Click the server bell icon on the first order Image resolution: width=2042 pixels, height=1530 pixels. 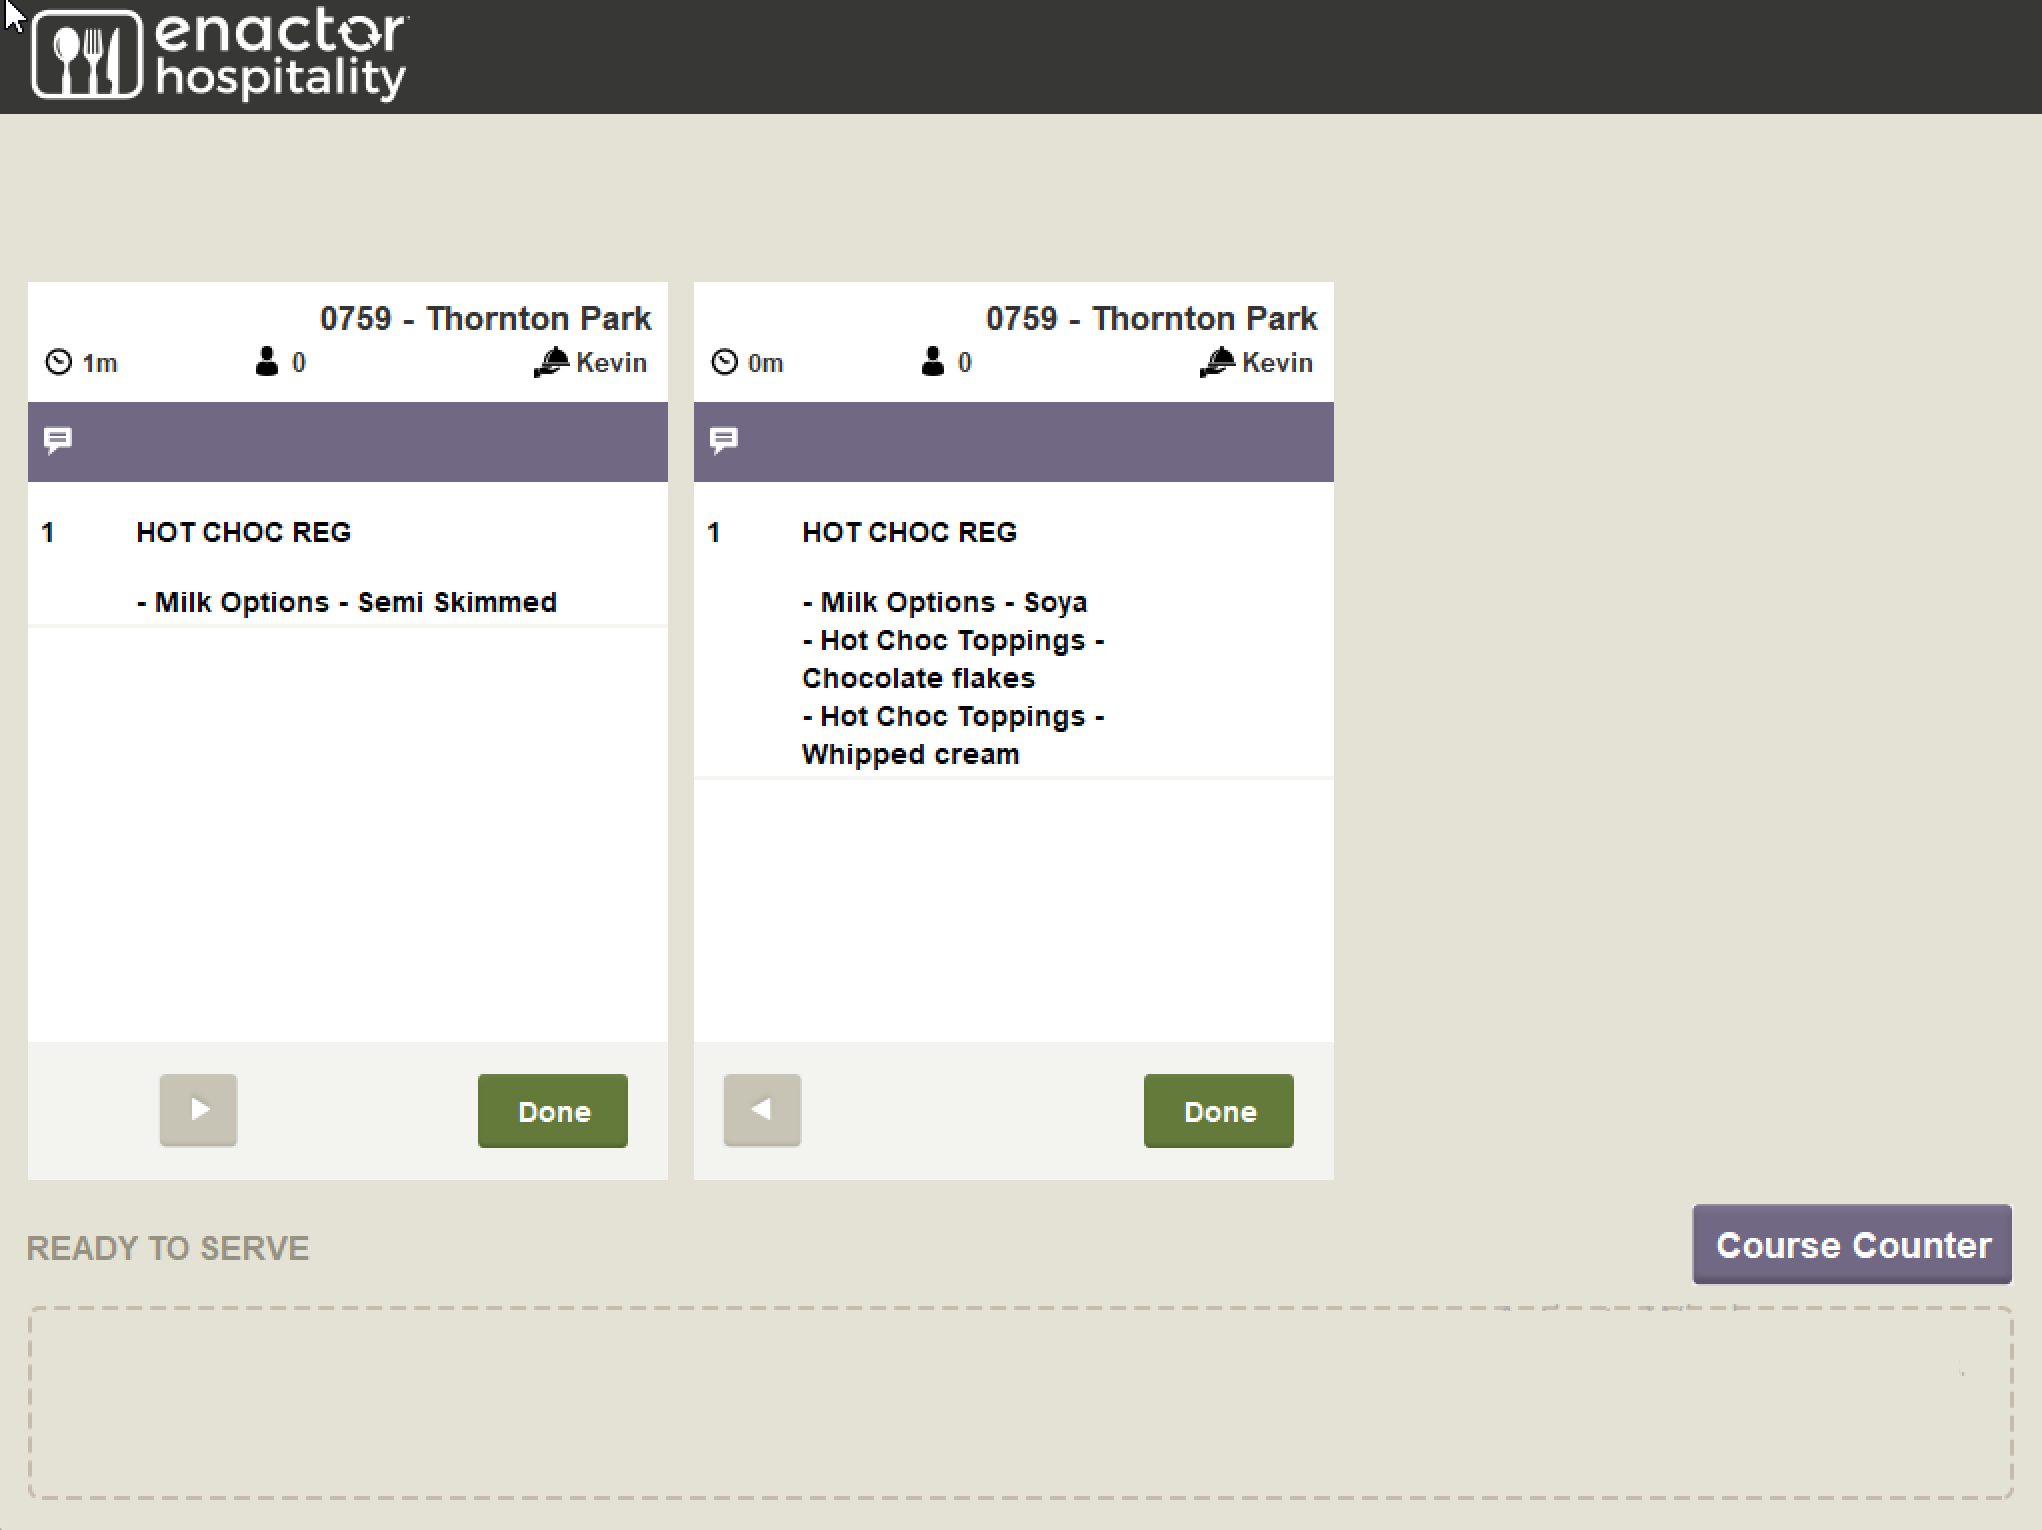coord(551,362)
